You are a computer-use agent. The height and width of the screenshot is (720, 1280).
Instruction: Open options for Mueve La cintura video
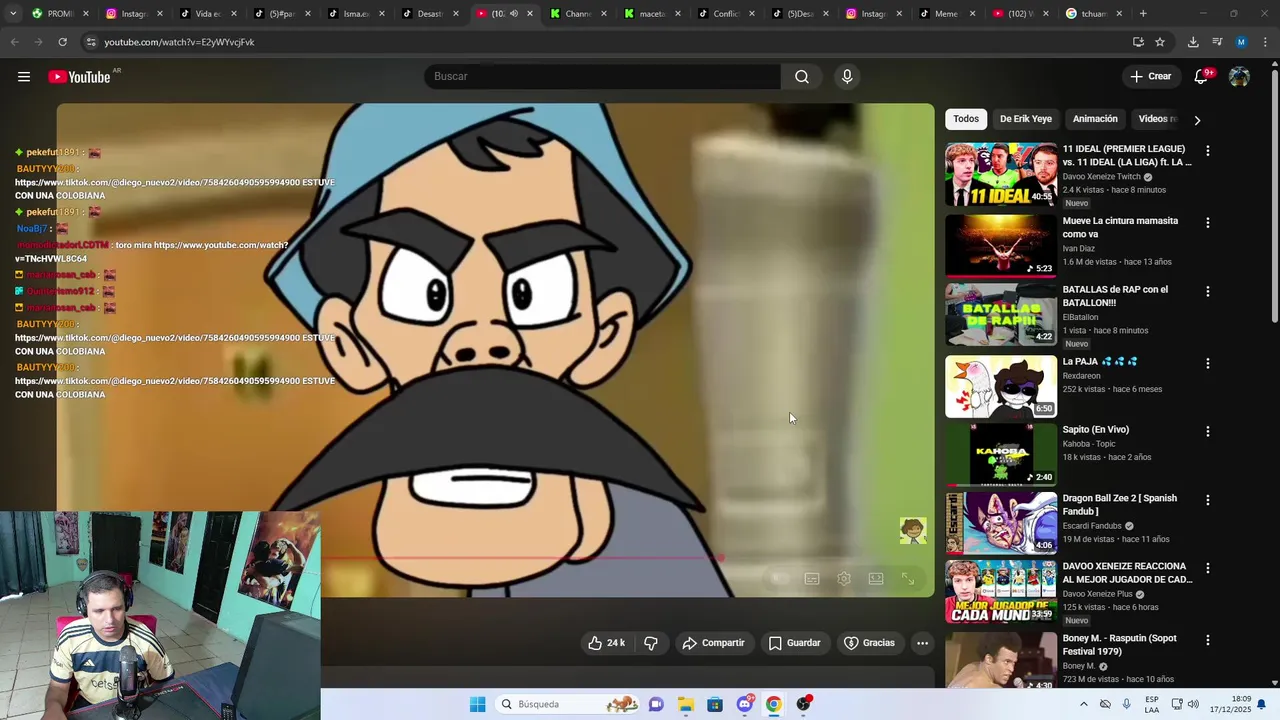coord(1207,223)
